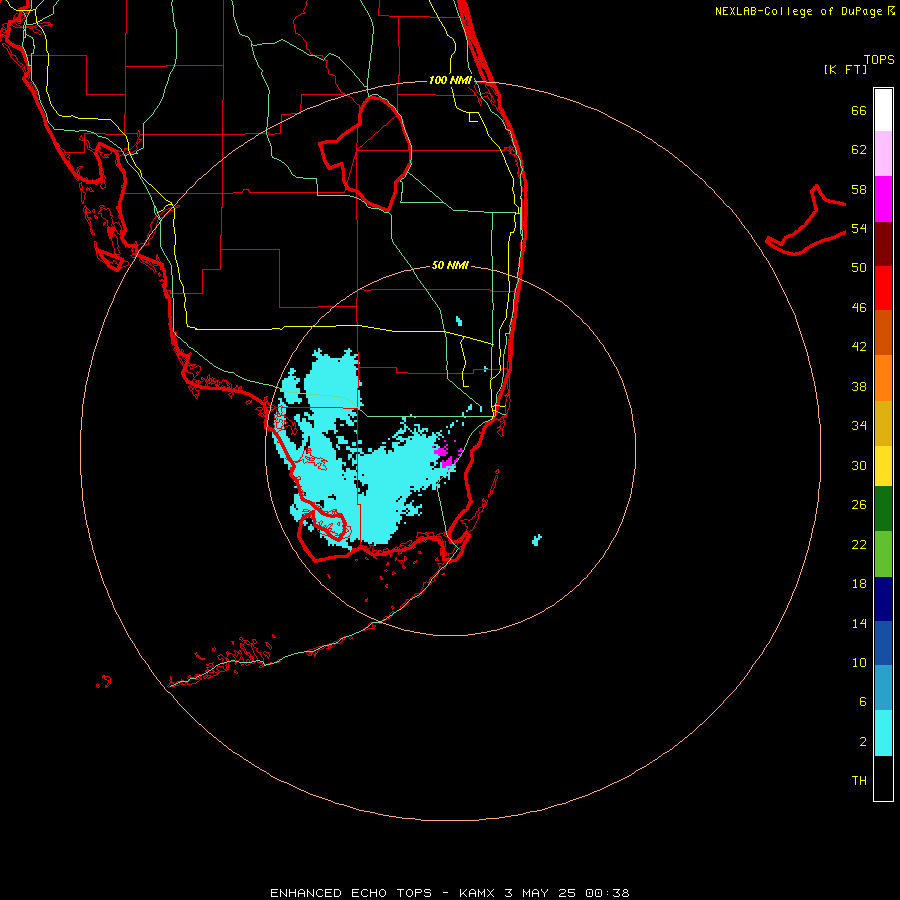The width and height of the screenshot is (900, 900).
Task: Click the dark orange color band near 42
Action: pos(883,333)
